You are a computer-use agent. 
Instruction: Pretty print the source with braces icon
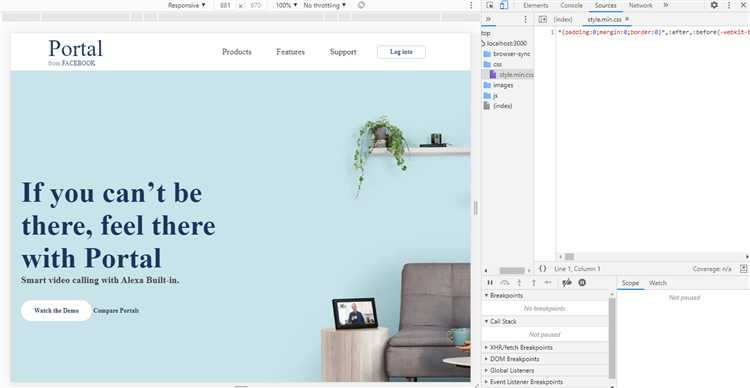[542, 269]
